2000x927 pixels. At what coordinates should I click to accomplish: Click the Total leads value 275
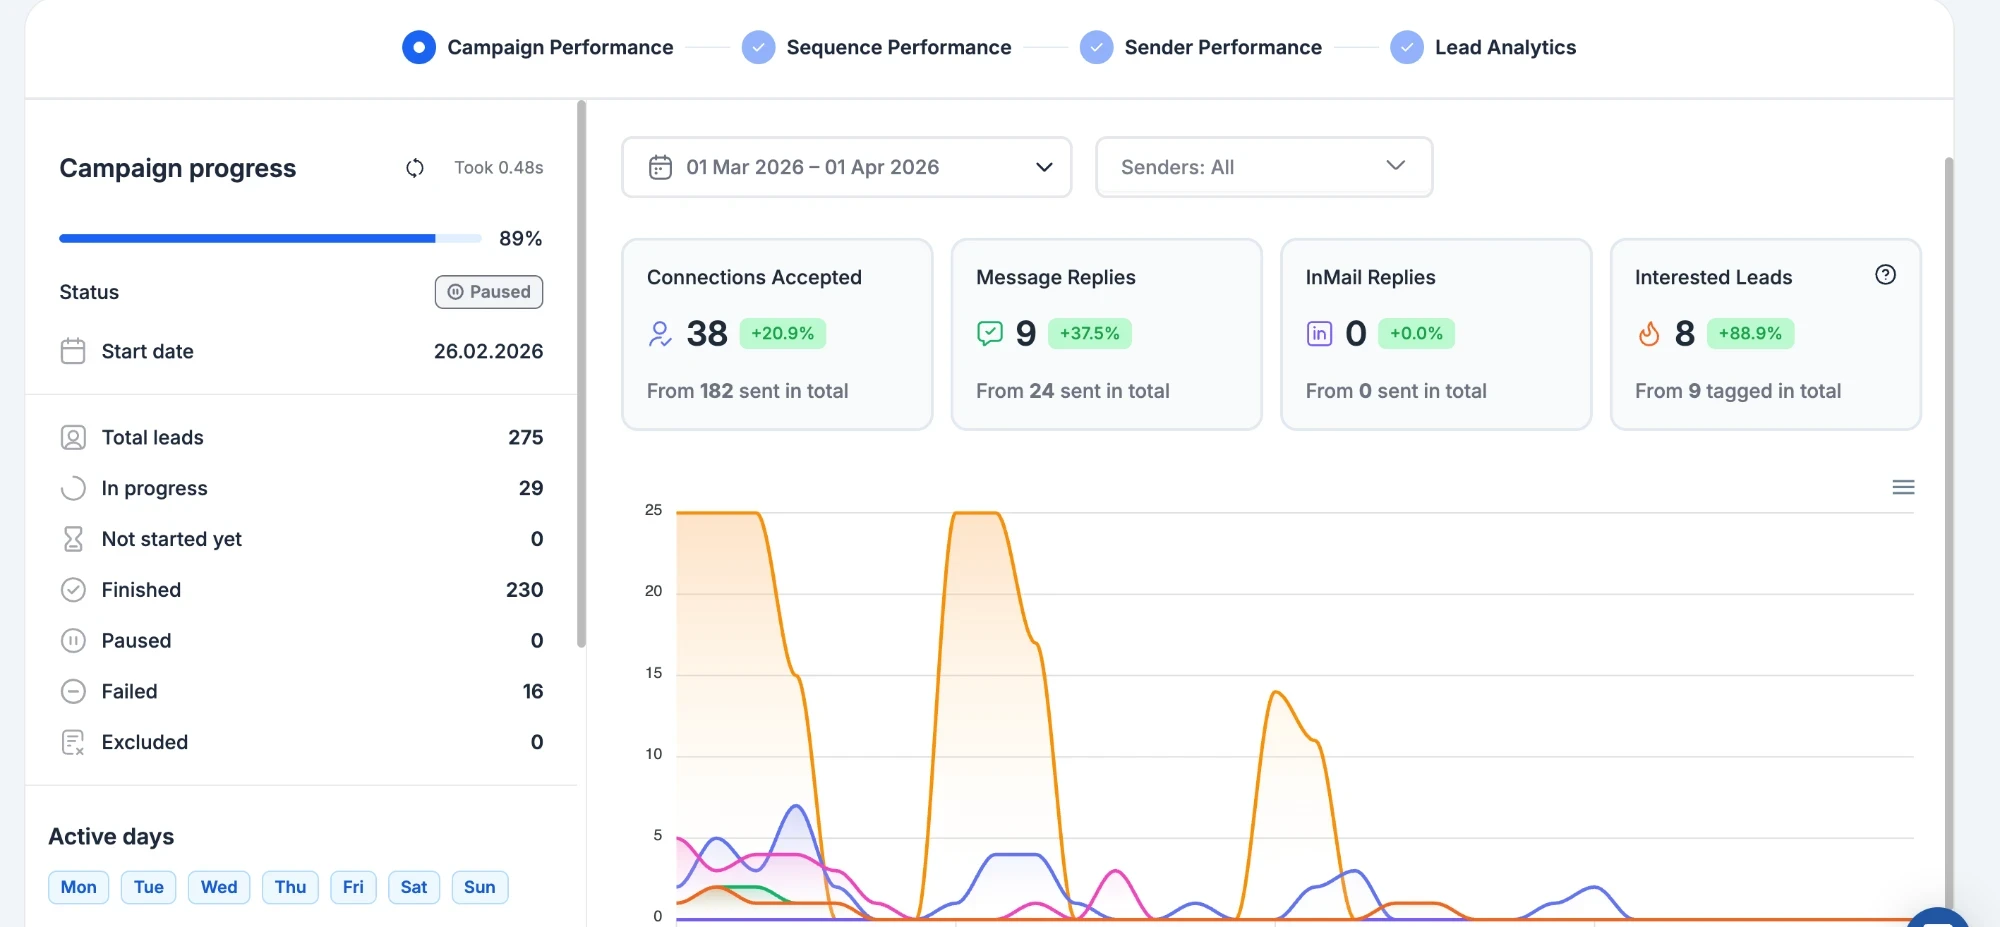[525, 437]
